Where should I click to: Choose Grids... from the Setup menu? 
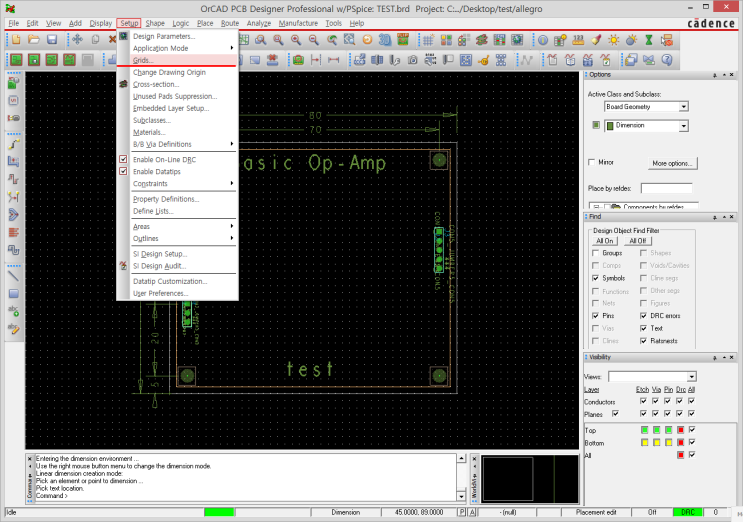tap(144, 60)
